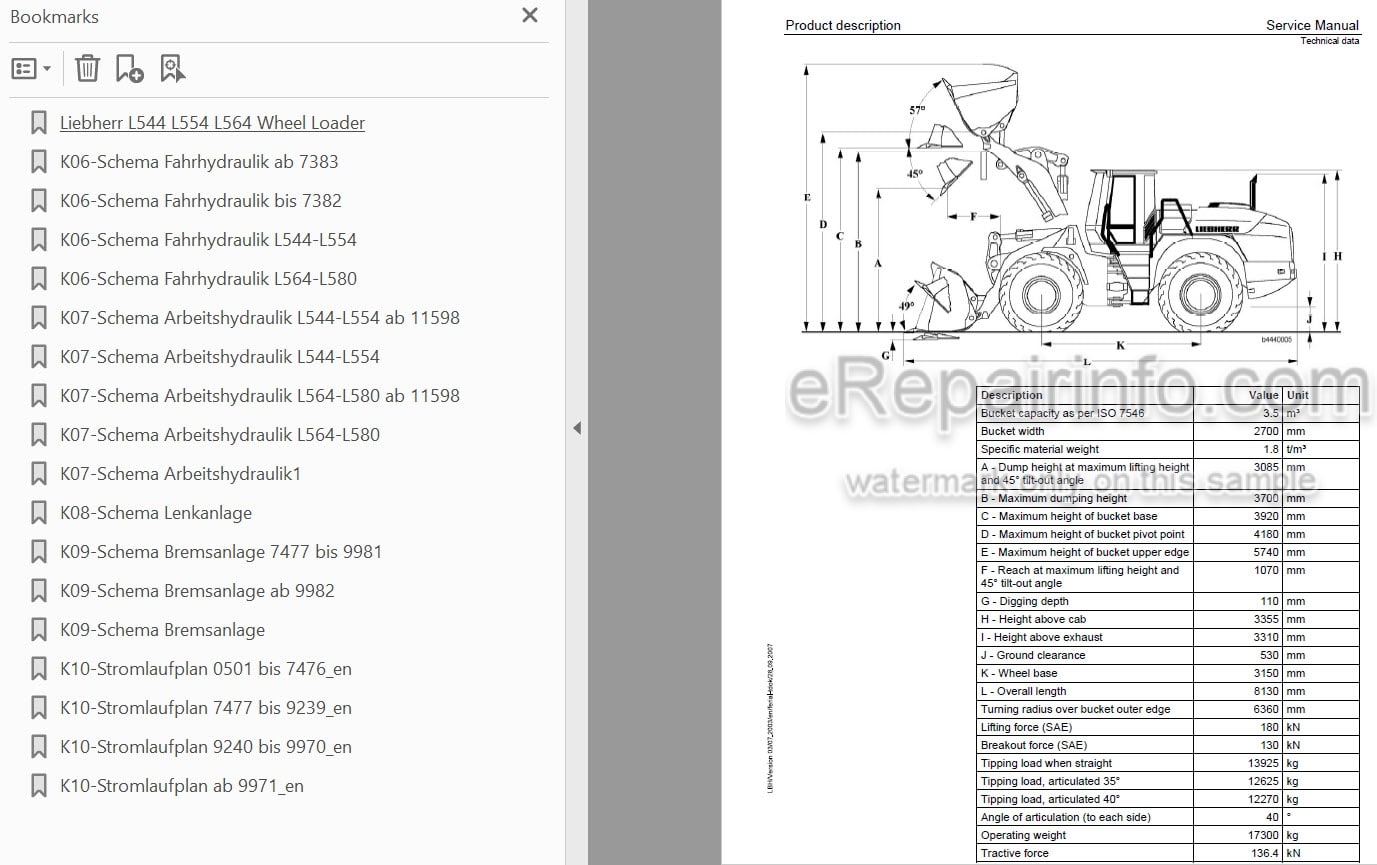Image resolution: width=1377 pixels, height=865 pixels.
Task: Click bookmark icon beside K07-Schema Arbeitshydraulik L564-L580
Action: pos(39,435)
